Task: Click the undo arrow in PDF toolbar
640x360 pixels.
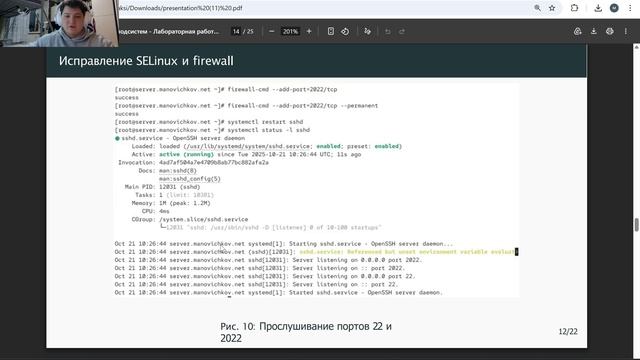Action: [388, 31]
